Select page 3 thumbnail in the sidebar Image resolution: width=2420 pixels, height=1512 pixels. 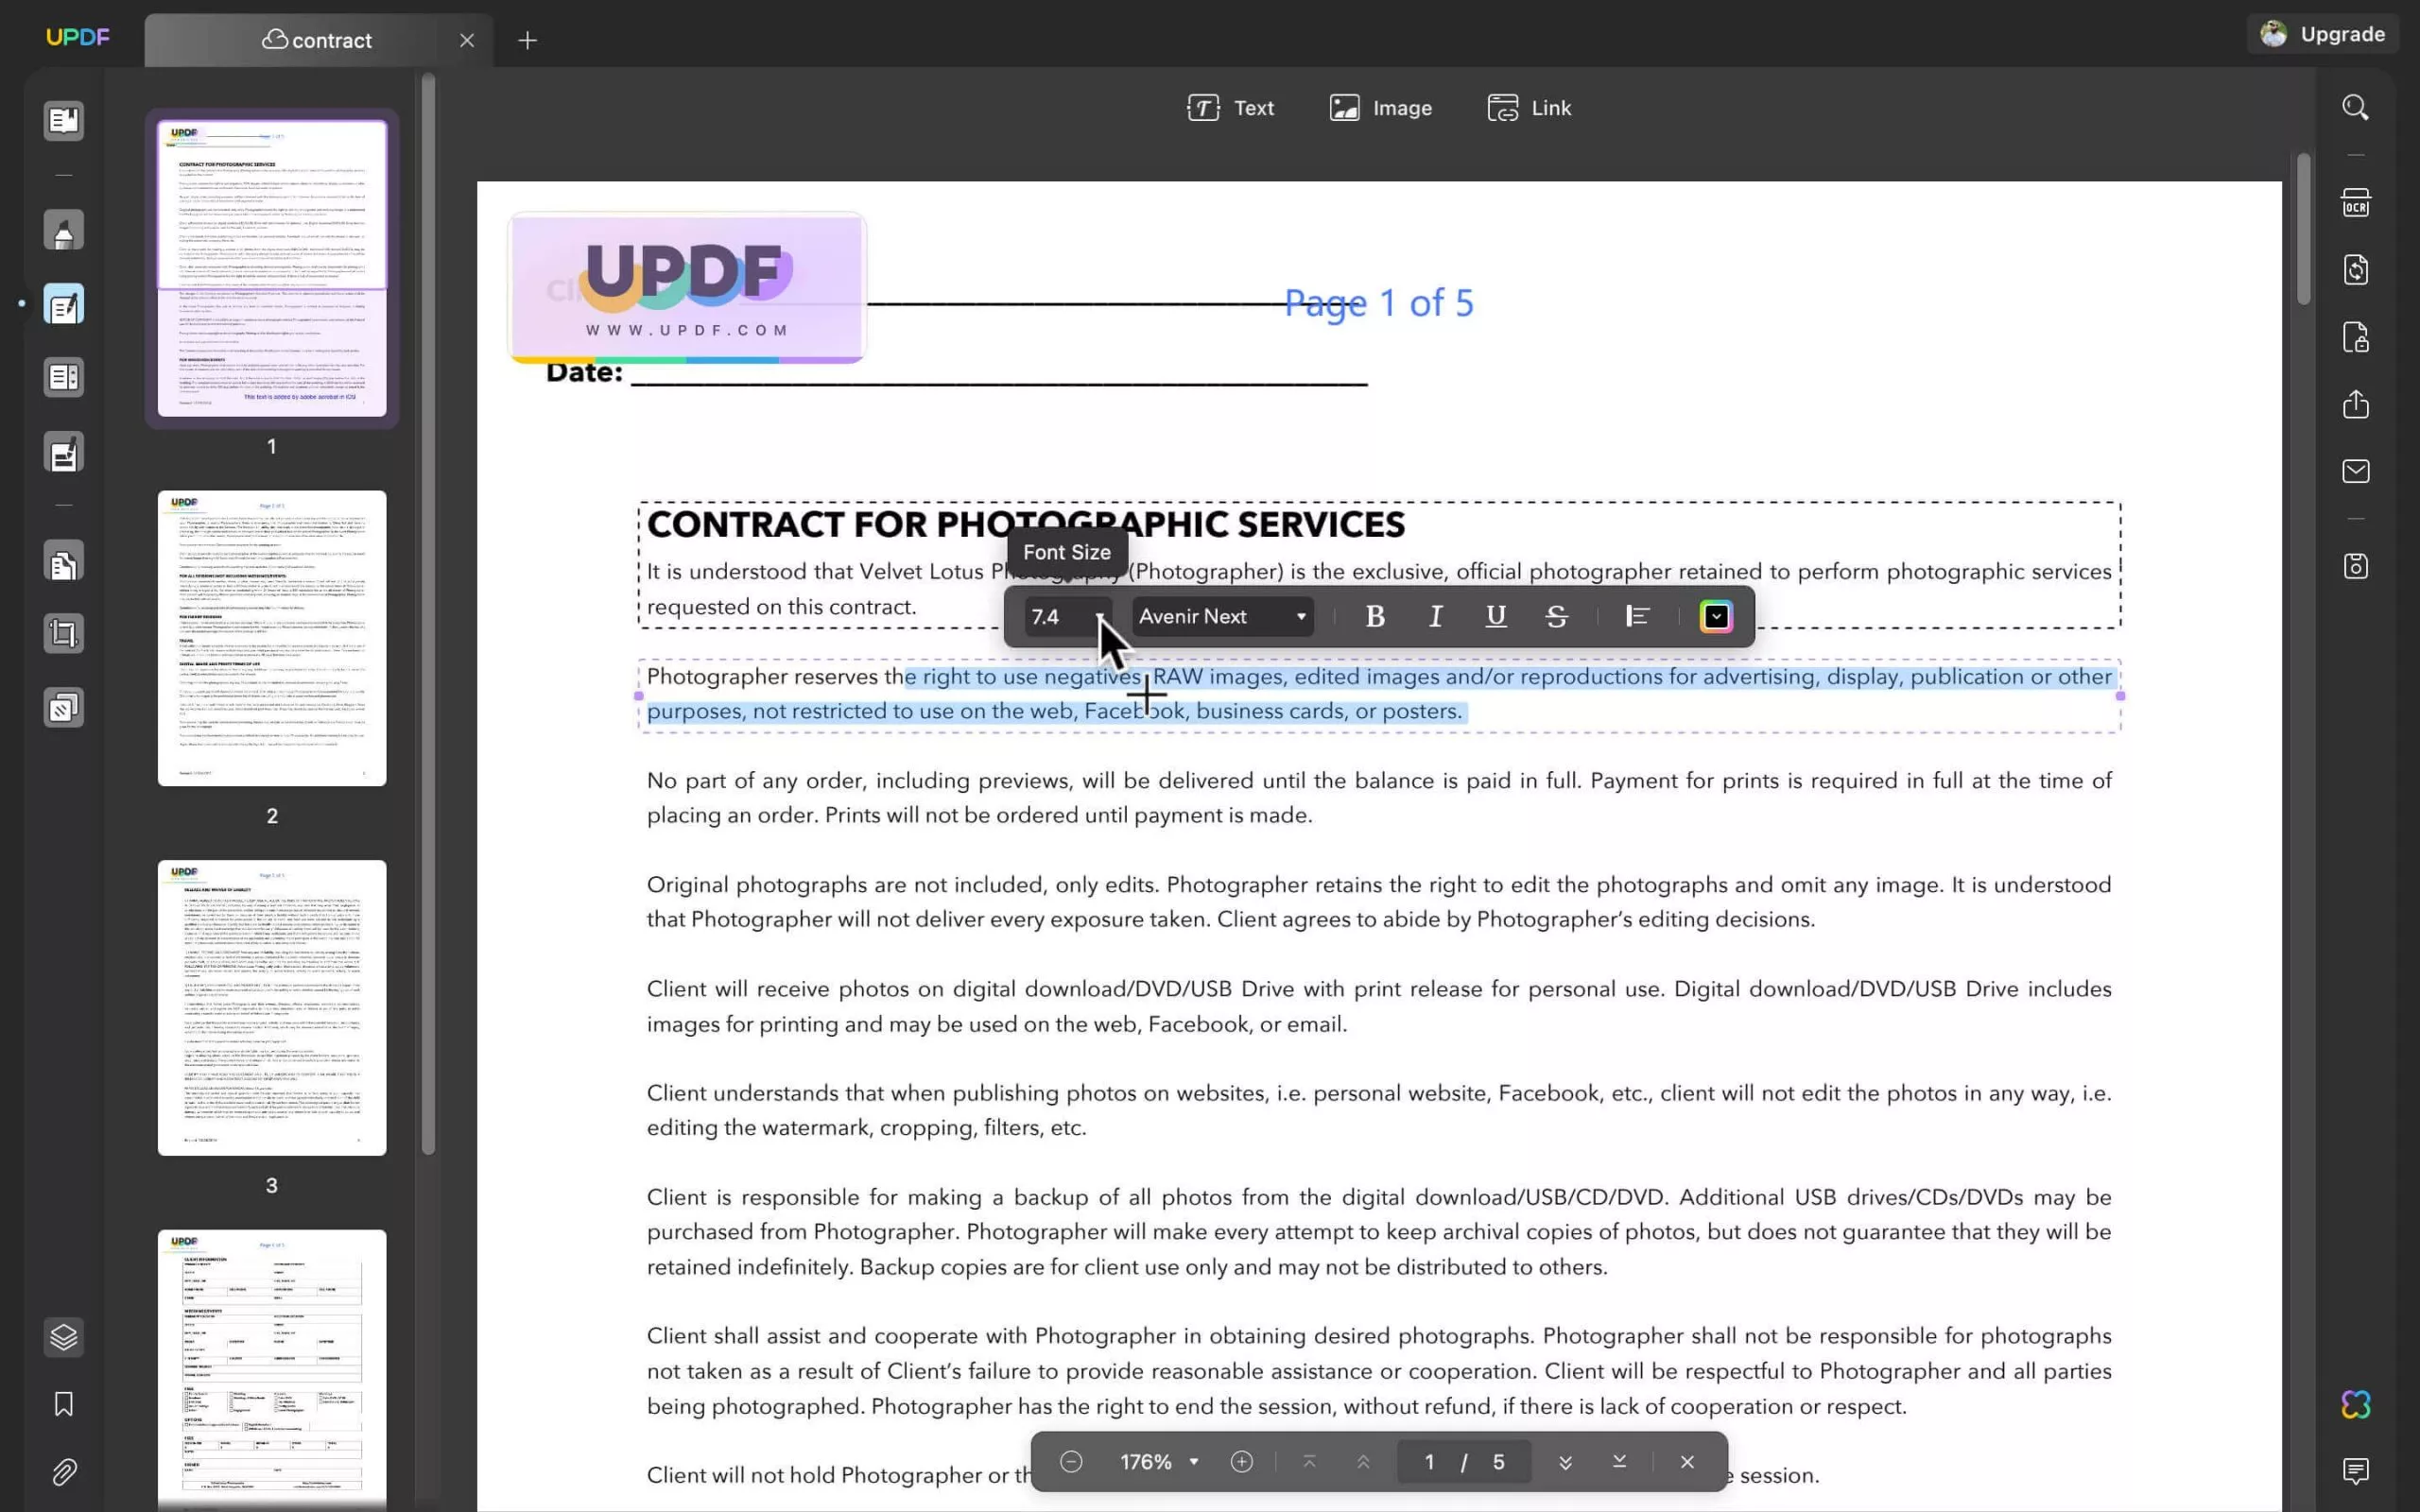pyautogui.click(x=271, y=1006)
